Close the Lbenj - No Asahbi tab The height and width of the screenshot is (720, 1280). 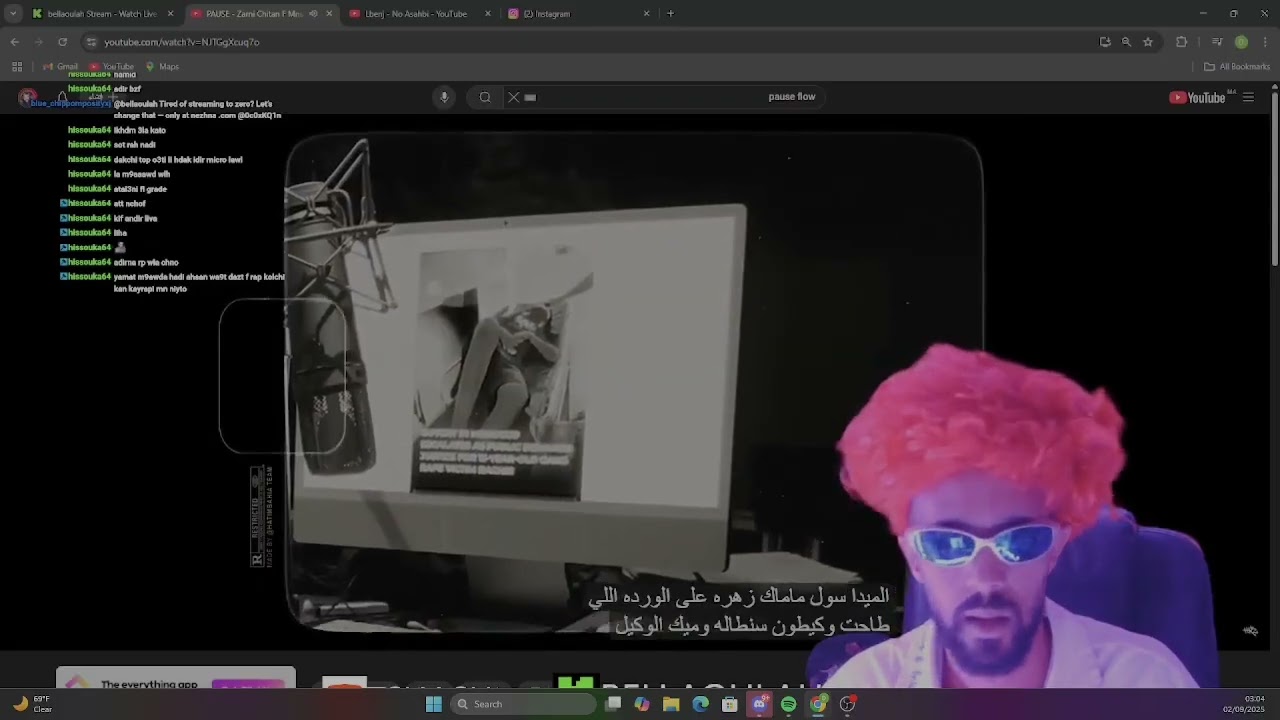[x=488, y=14]
